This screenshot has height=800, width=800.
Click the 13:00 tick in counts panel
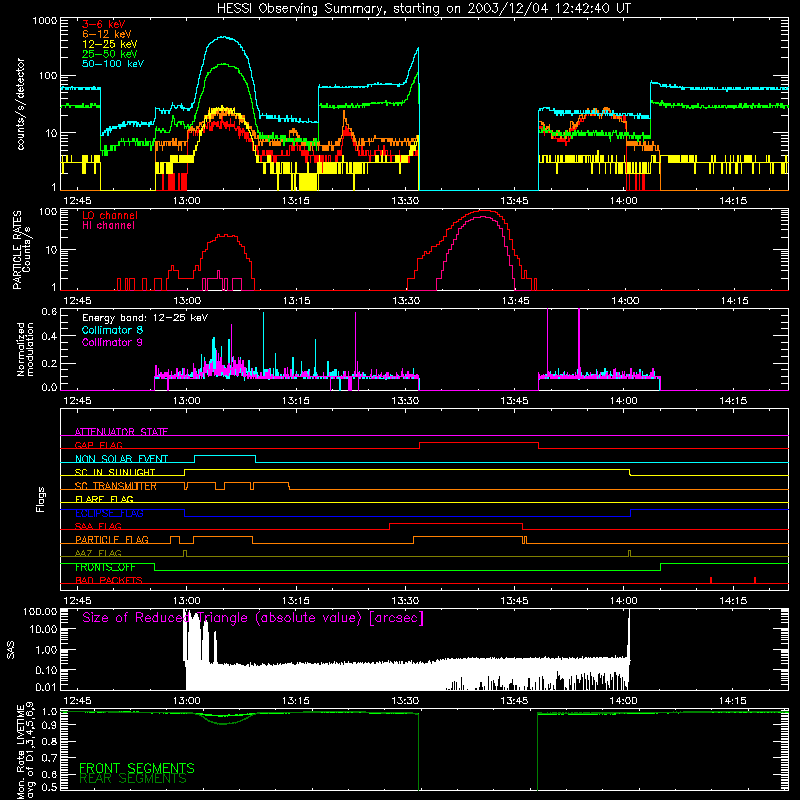[x=186, y=201]
